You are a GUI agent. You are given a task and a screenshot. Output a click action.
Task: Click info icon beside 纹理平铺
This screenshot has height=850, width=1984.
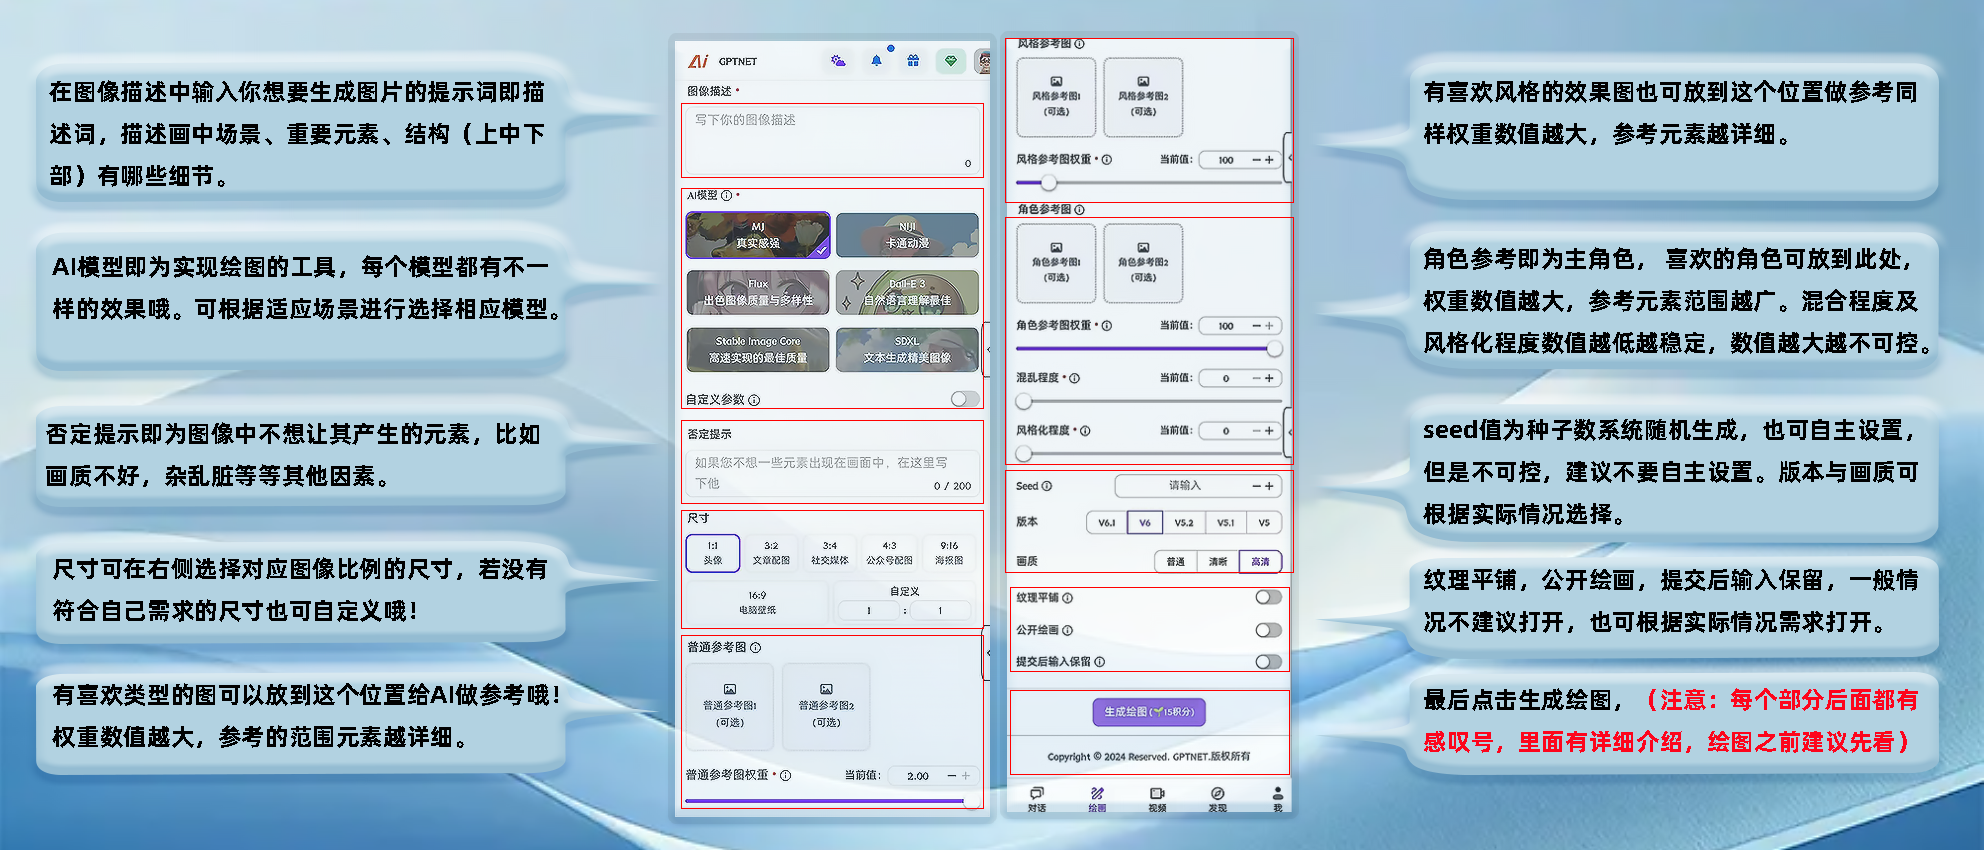pos(1068,598)
